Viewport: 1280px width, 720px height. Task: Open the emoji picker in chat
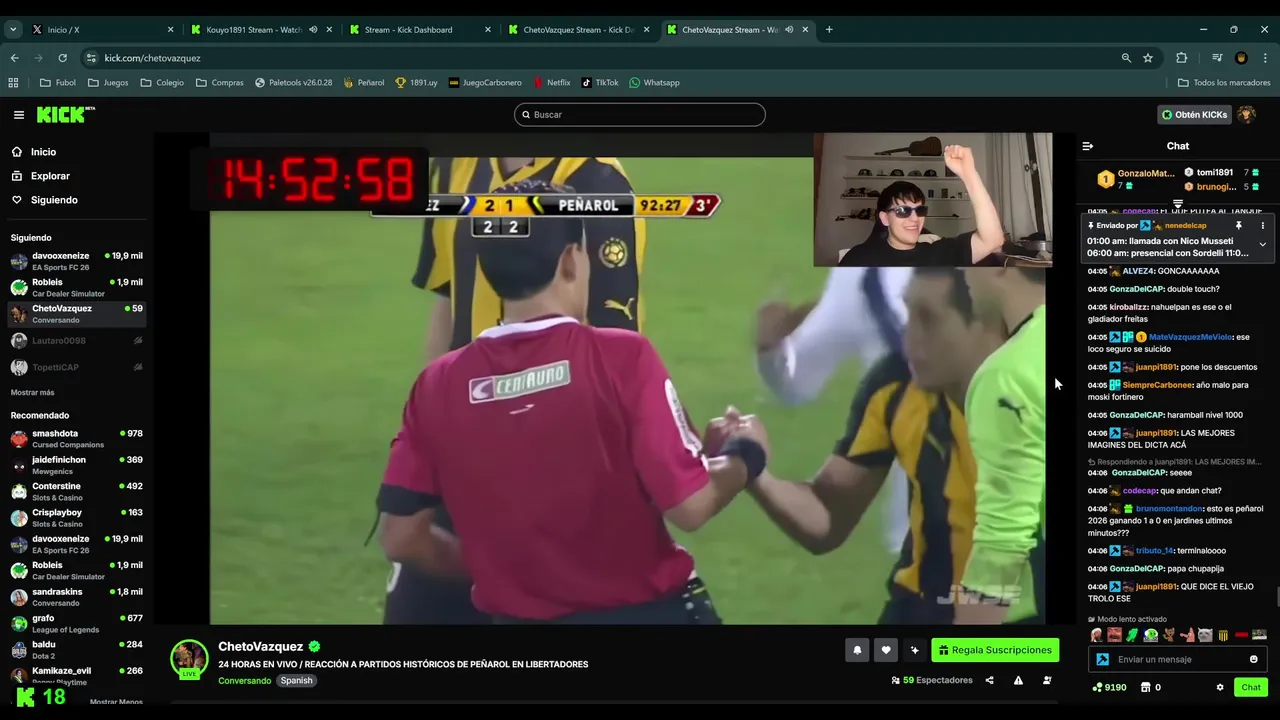click(1253, 659)
